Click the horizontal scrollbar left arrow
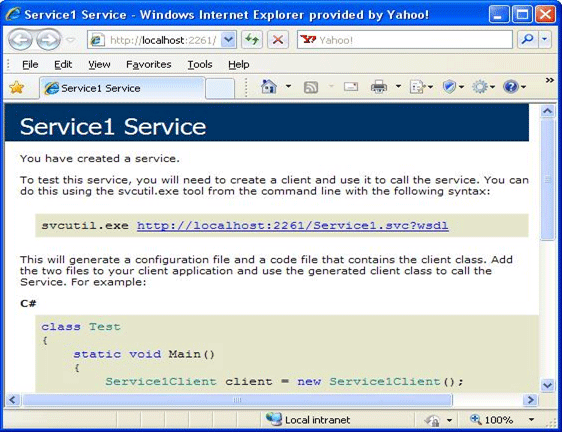The height and width of the screenshot is (432, 562). click(13, 400)
